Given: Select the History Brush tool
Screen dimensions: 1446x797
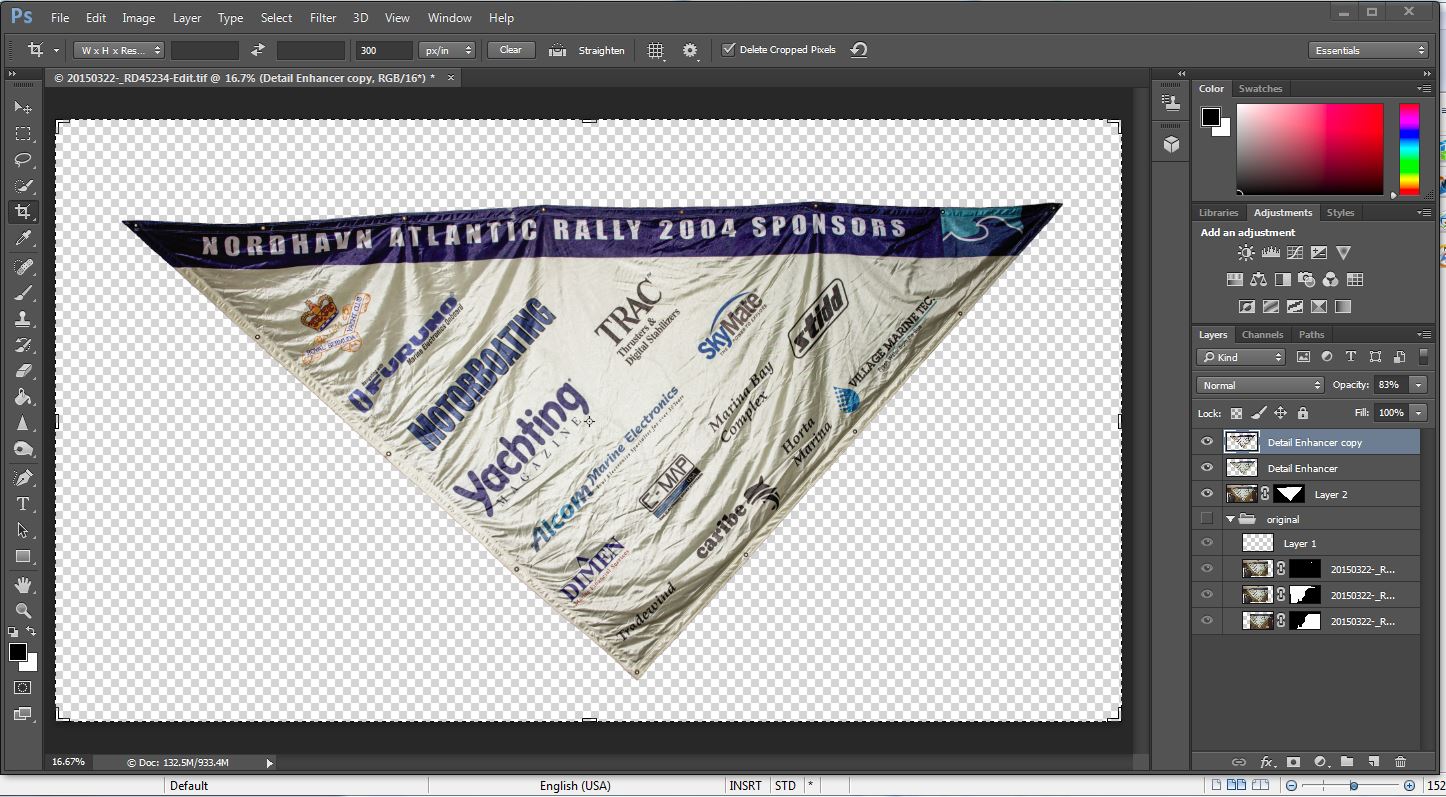Looking at the screenshot, I should pyautogui.click(x=22, y=345).
